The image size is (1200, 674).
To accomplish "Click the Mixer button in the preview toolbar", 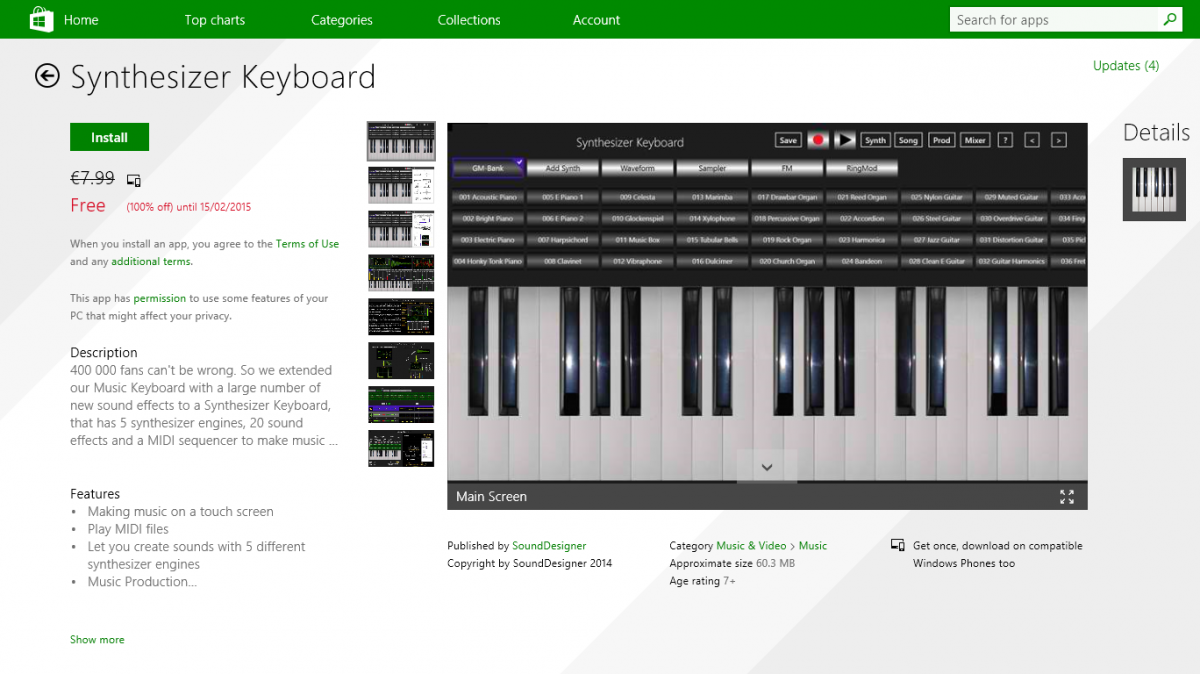I will click(975, 140).
